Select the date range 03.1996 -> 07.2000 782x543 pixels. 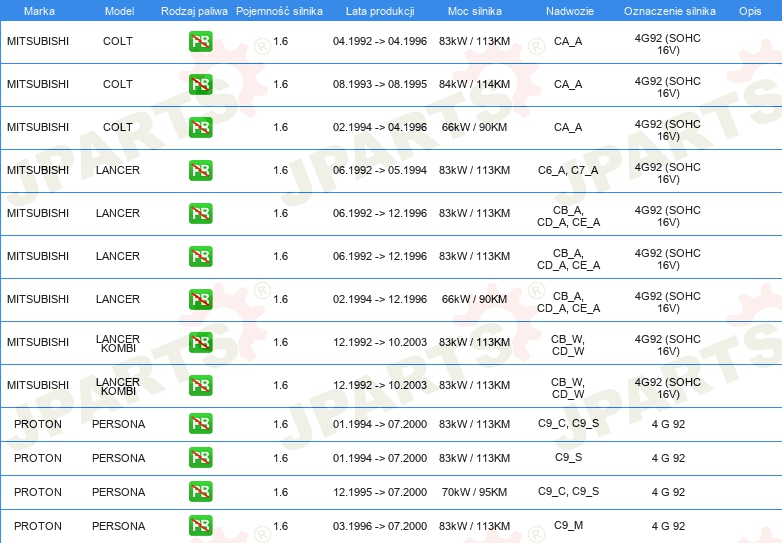click(x=380, y=526)
